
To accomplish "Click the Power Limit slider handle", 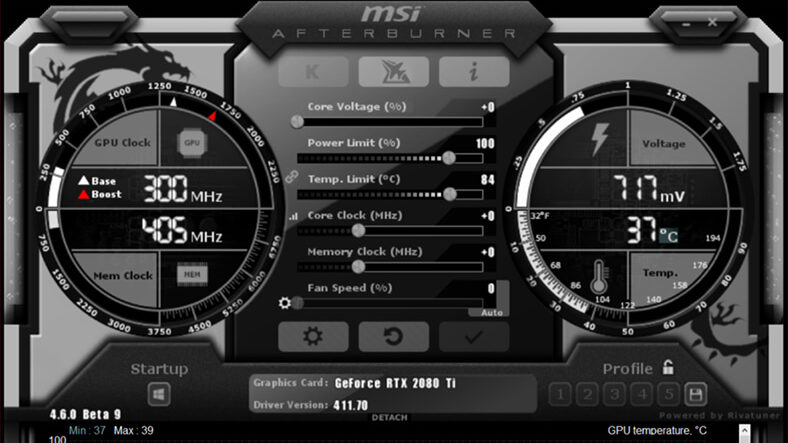I will [x=449, y=157].
